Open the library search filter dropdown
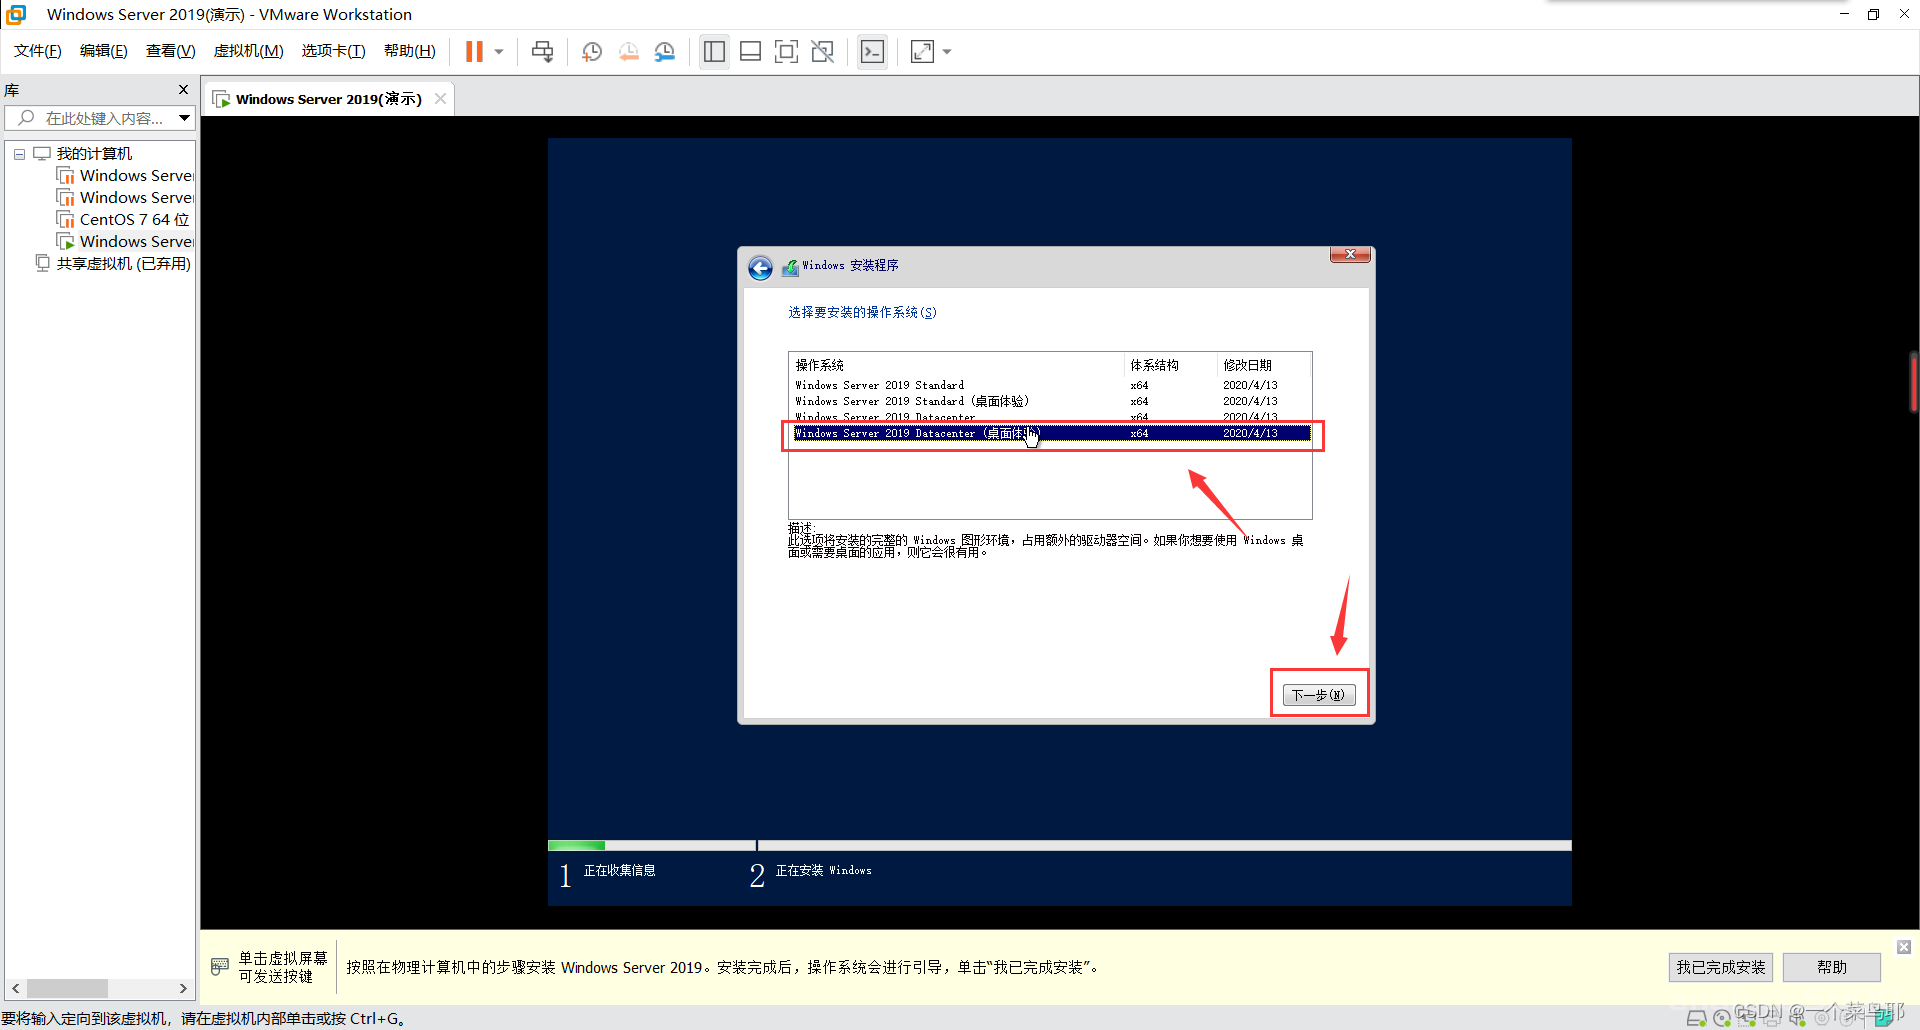The width and height of the screenshot is (1920, 1030). pyautogui.click(x=185, y=118)
